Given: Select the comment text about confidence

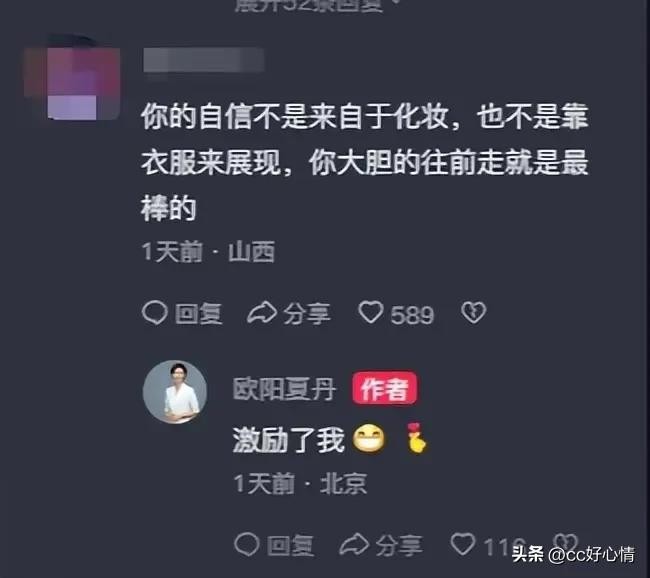Looking at the screenshot, I should [x=365, y=162].
